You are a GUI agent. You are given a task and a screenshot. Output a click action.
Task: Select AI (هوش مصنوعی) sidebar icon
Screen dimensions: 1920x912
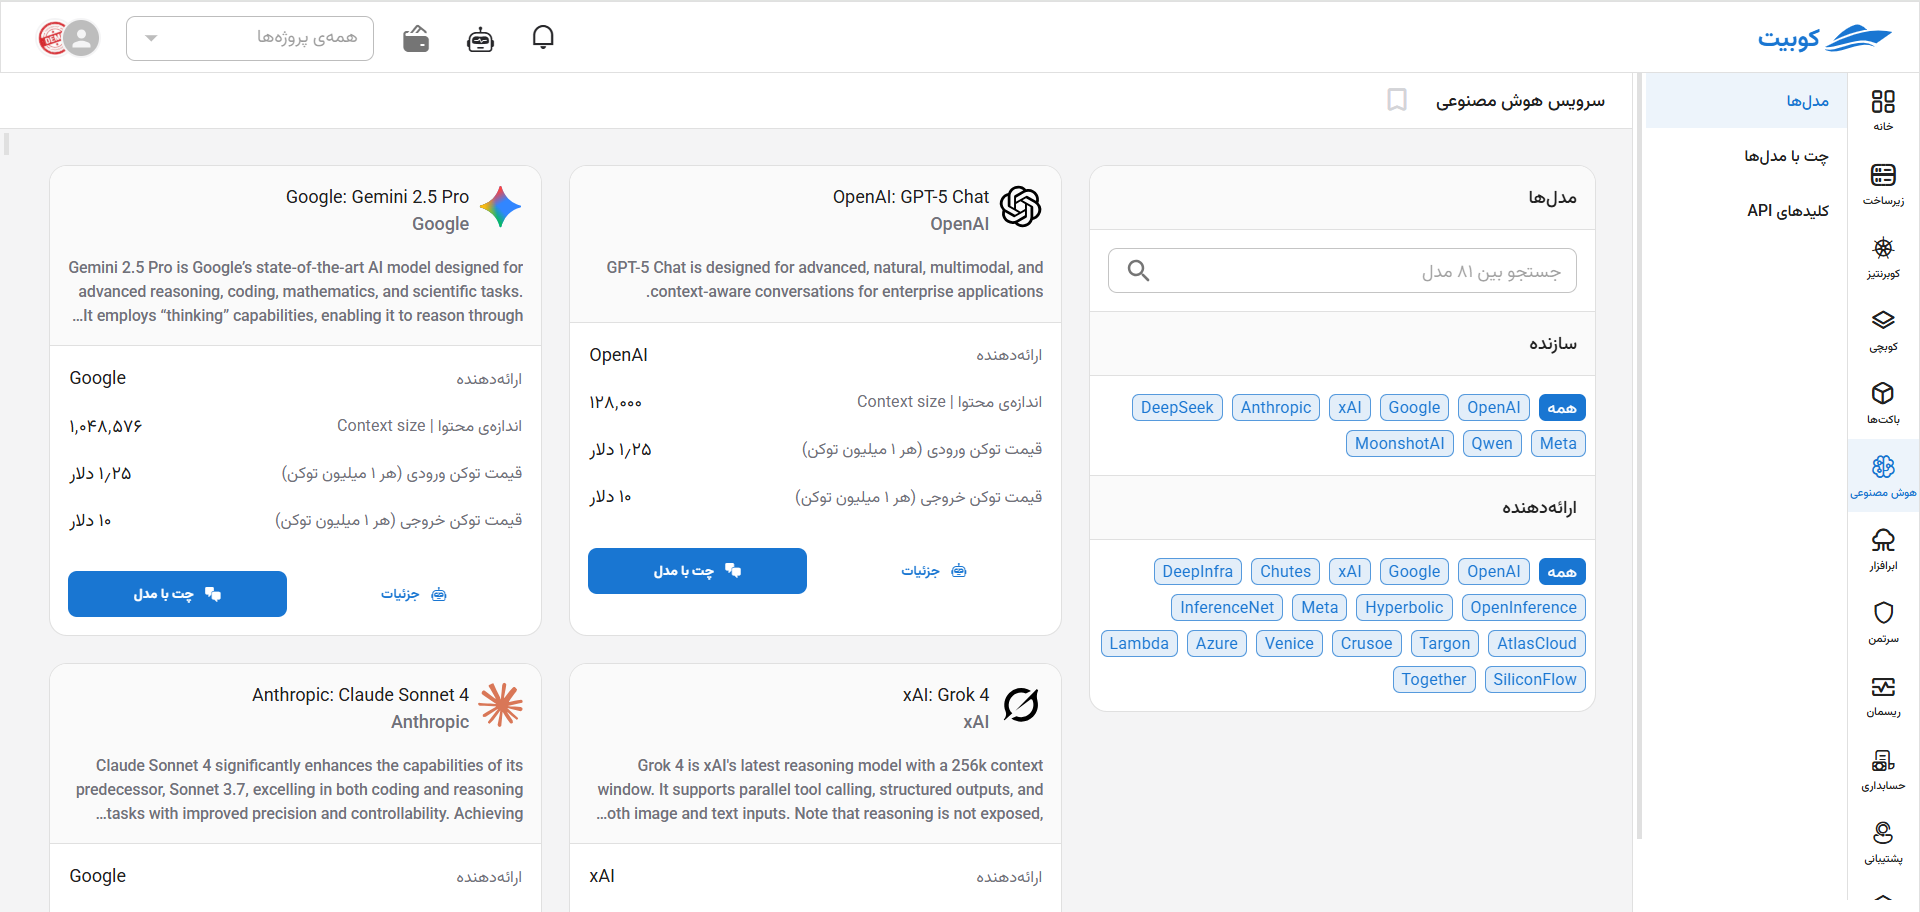click(1883, 475)
